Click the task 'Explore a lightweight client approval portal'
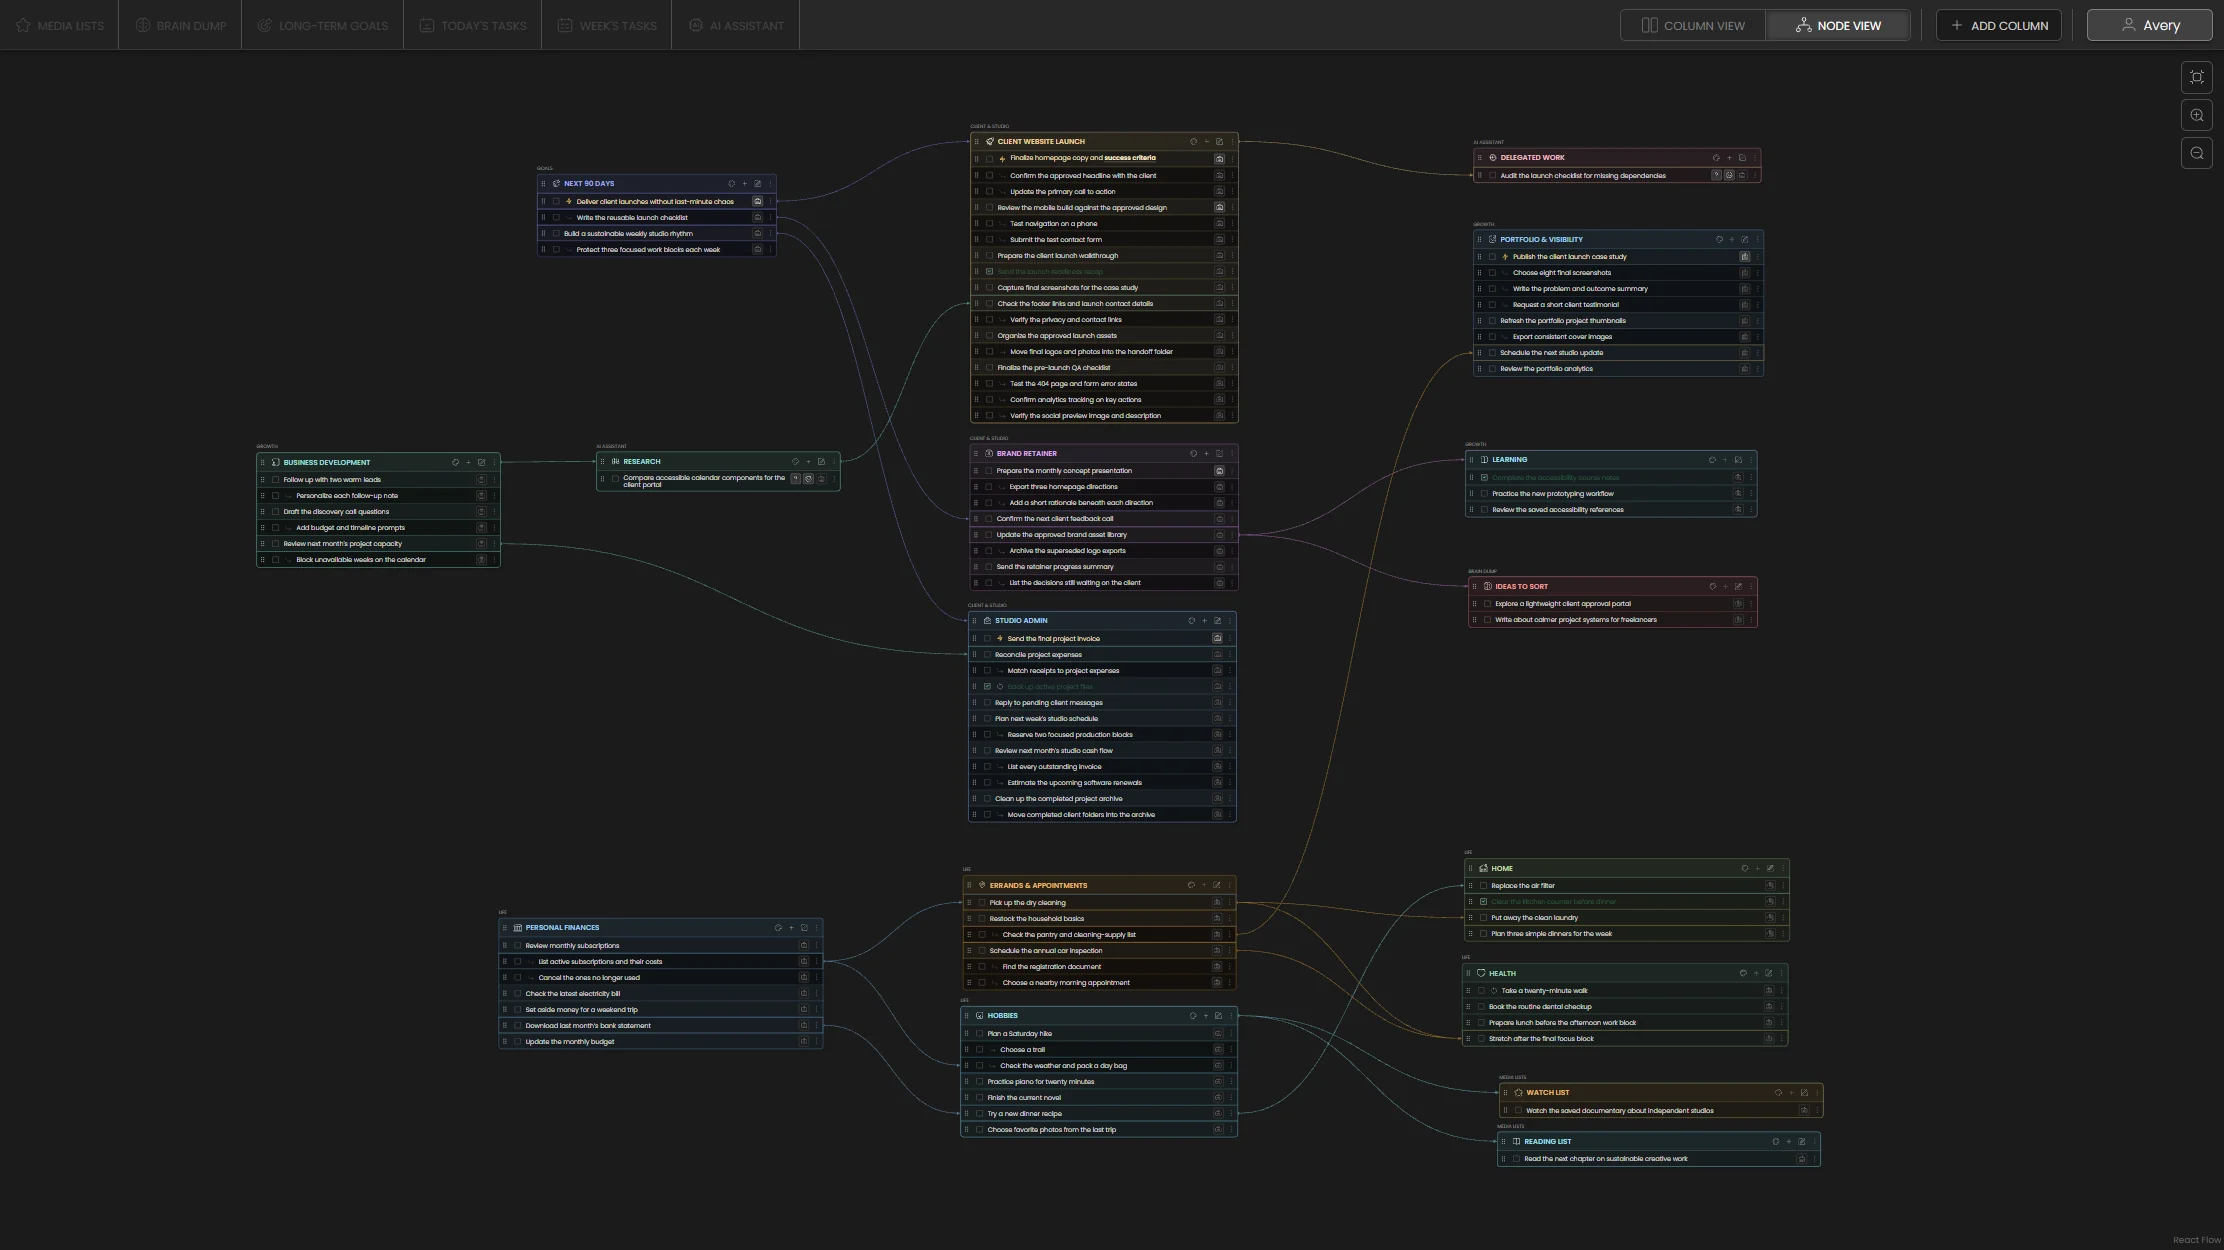 1563,604
